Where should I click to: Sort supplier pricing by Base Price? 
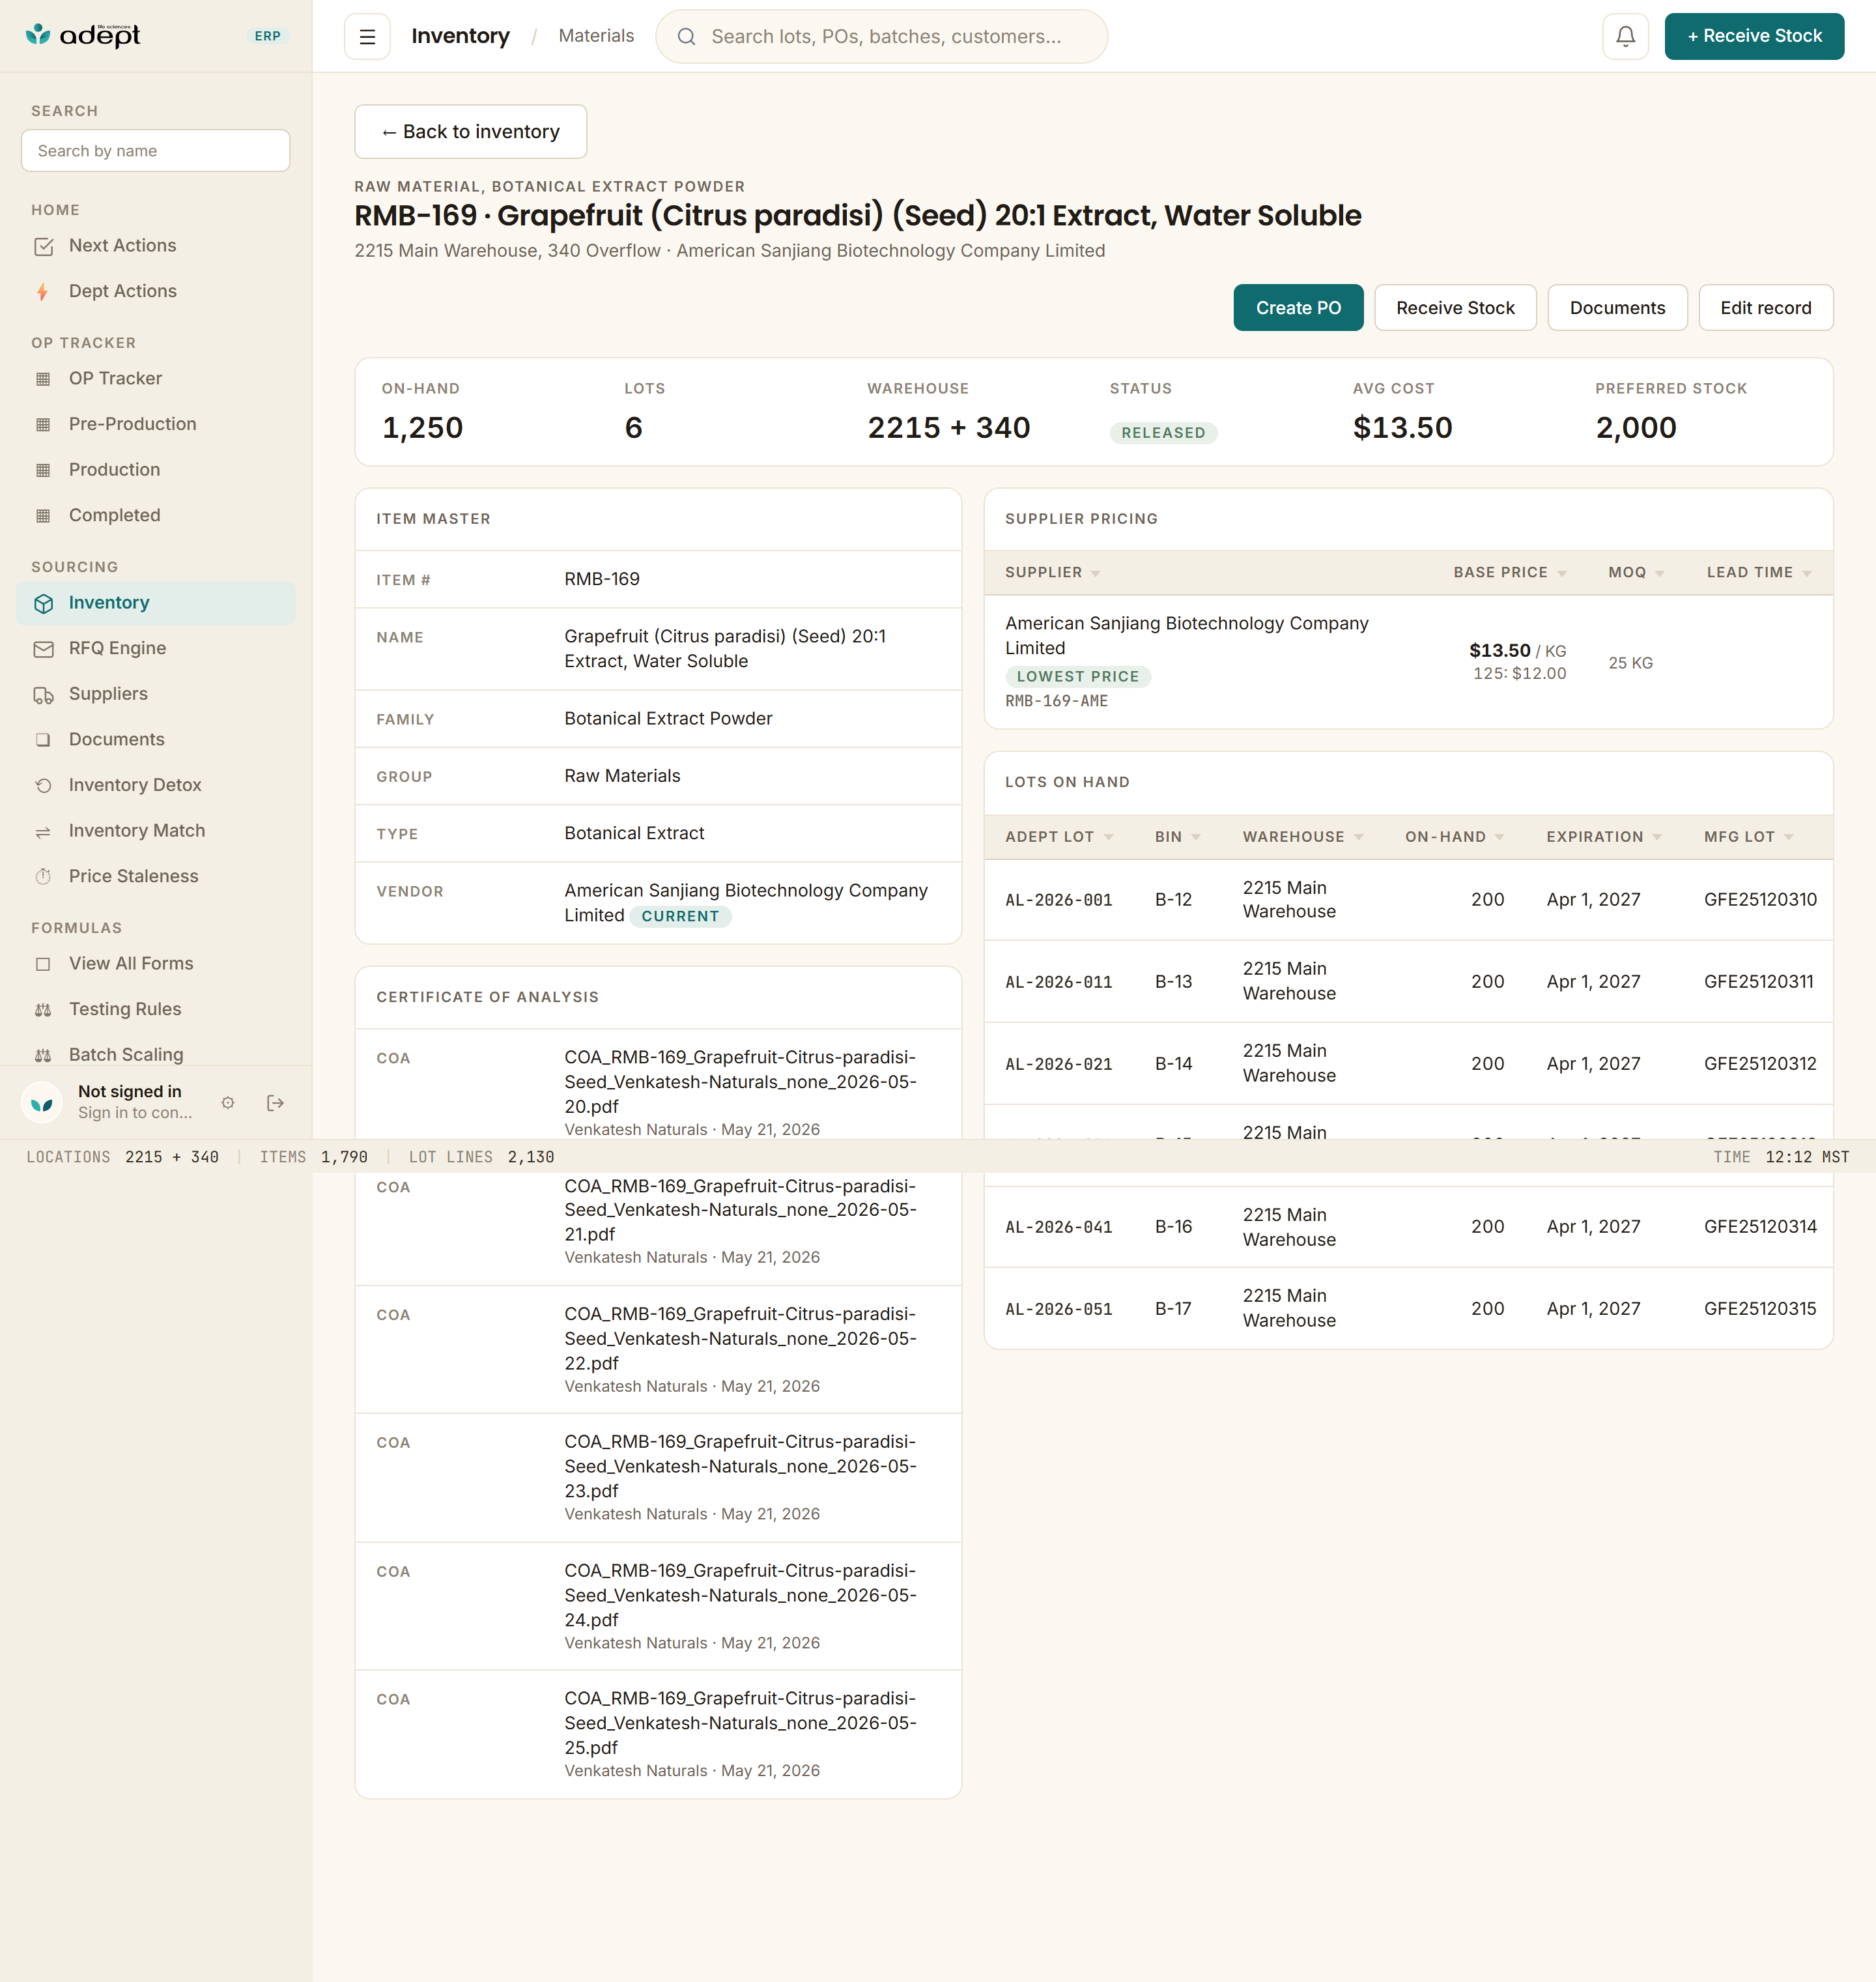pos(1509,573)
